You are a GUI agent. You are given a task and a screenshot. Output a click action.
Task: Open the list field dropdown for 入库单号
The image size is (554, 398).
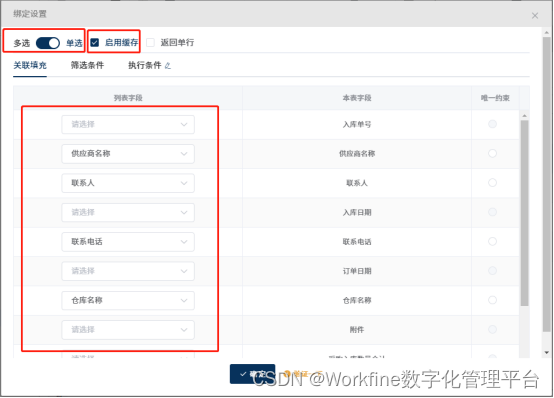tap(128, 124)
